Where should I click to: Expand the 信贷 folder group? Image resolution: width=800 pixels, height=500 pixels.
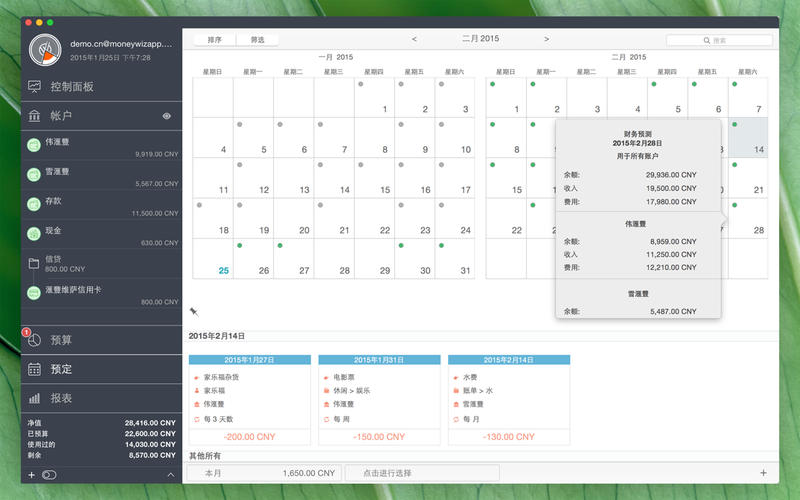point(35,264)
